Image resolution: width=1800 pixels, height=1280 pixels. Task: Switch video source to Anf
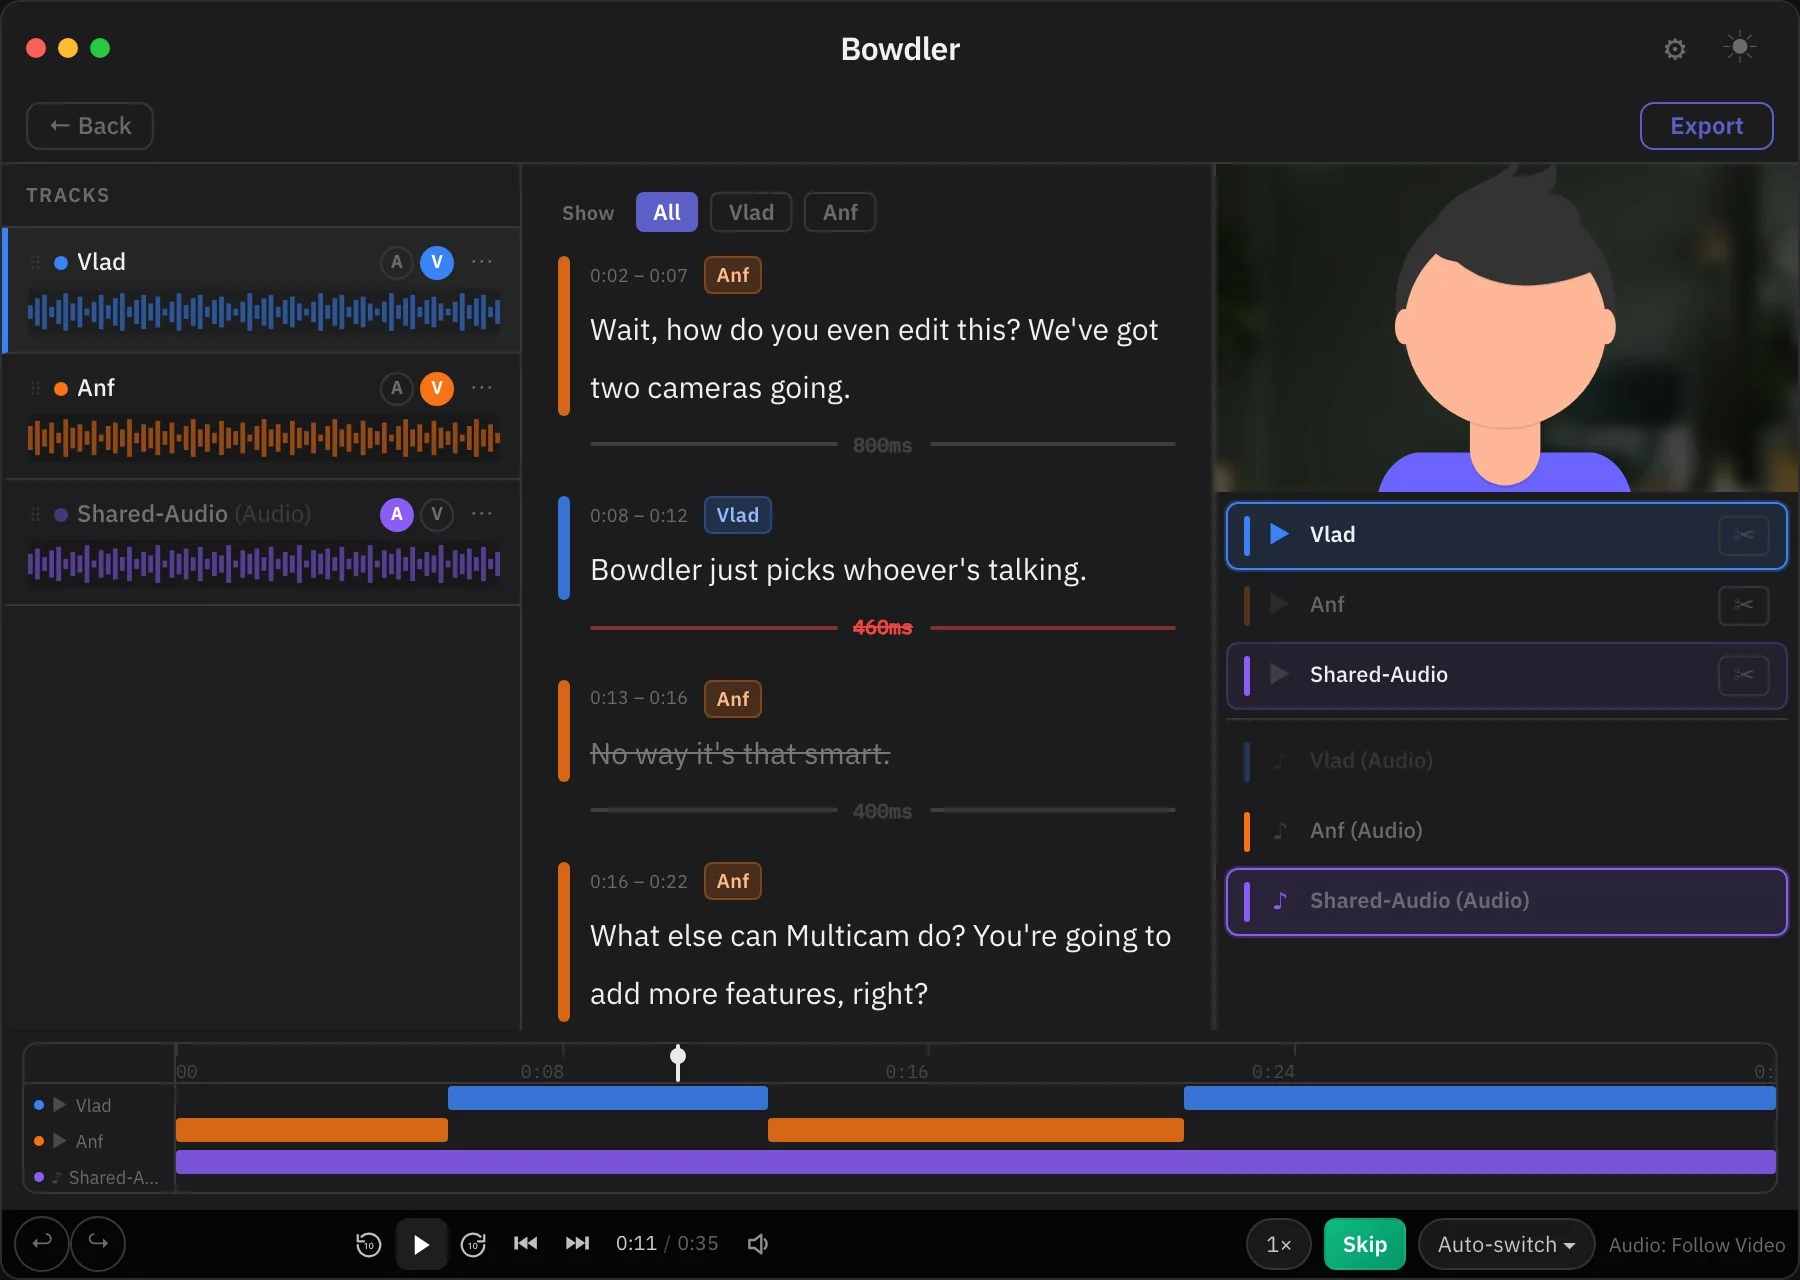[1506, 605]
